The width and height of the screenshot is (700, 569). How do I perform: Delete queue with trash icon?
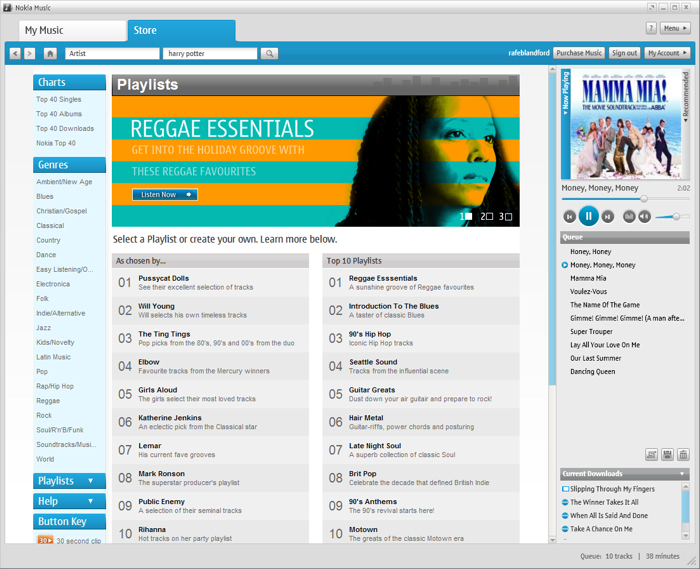[x=683, y=454]
